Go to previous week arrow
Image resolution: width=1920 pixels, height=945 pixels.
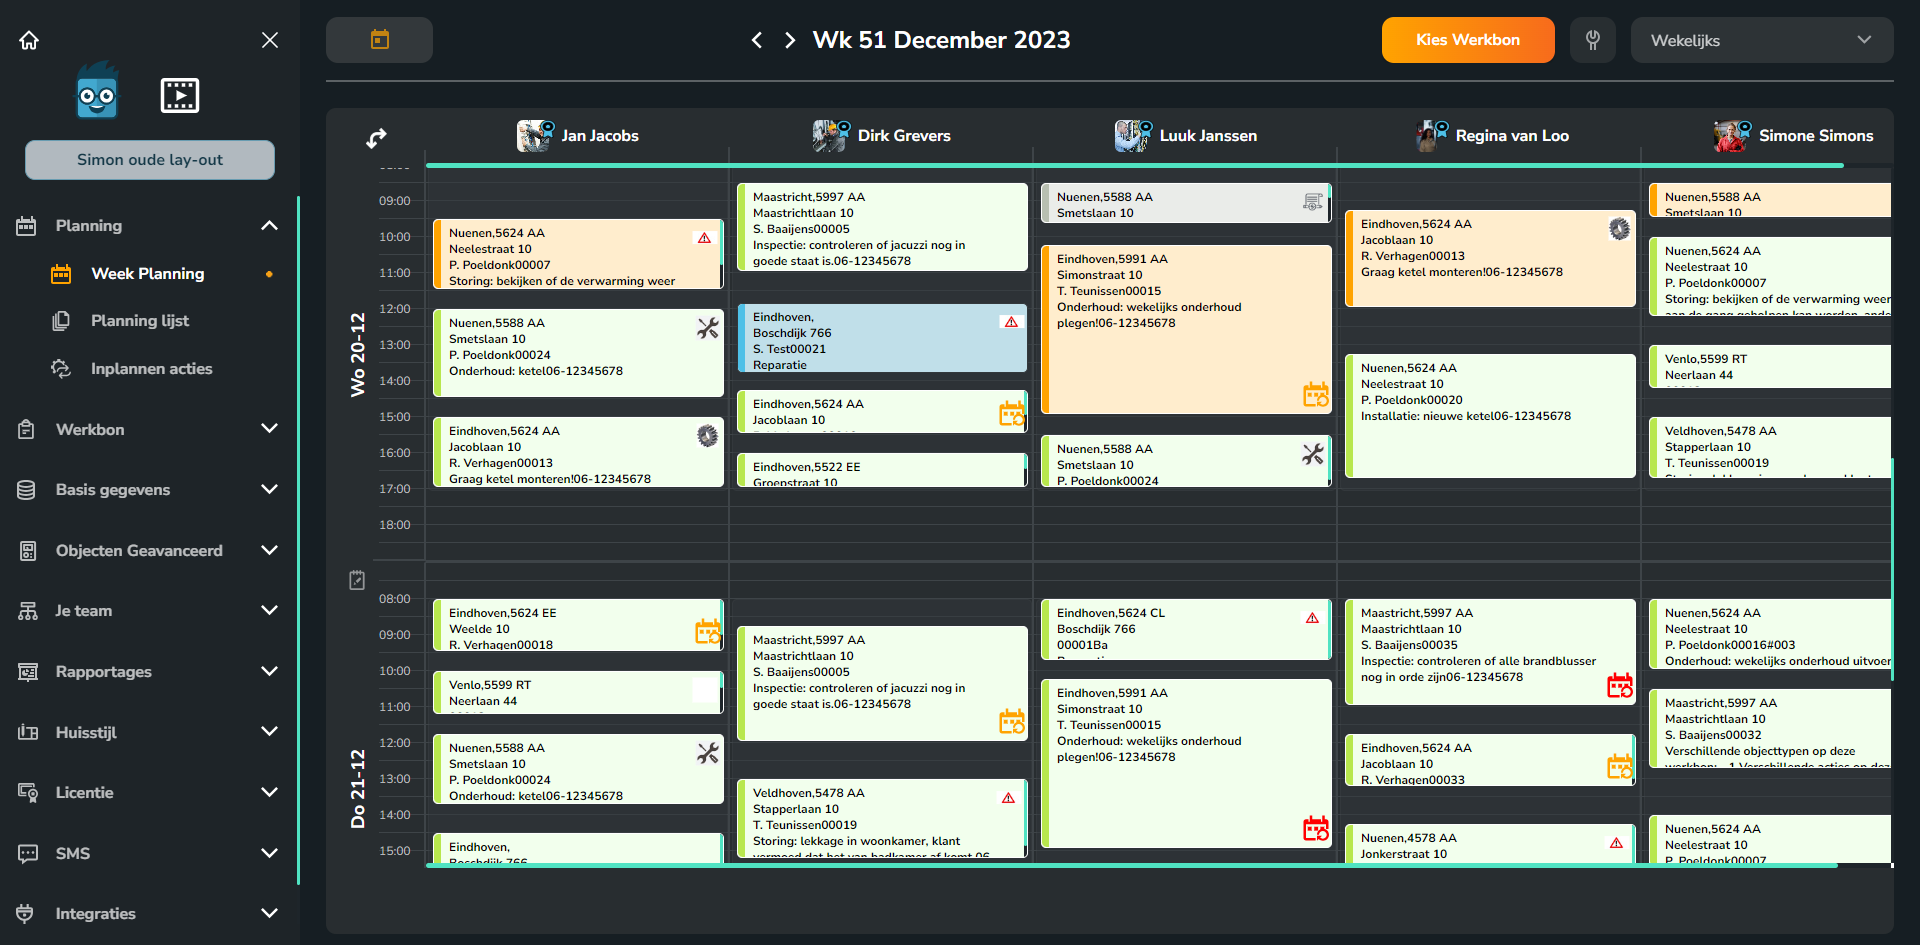coord(757,40)
